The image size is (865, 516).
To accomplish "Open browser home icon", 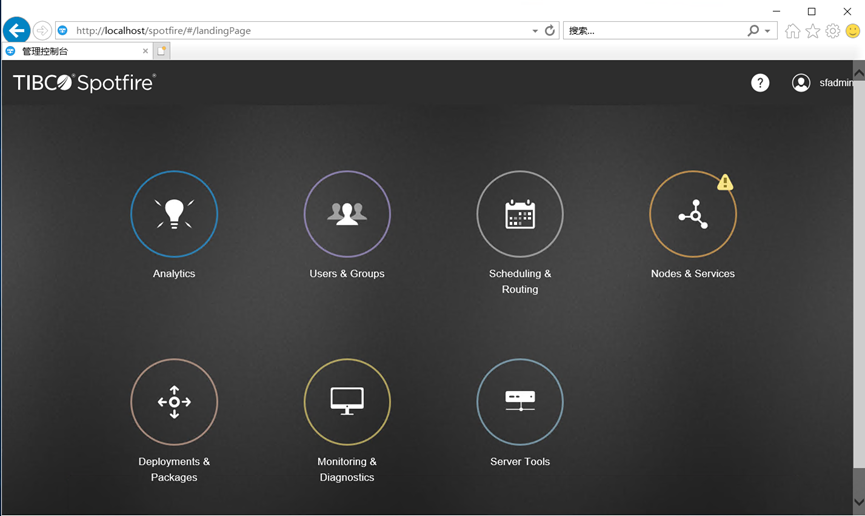I will pyautogui.click(x=793, y=31).
